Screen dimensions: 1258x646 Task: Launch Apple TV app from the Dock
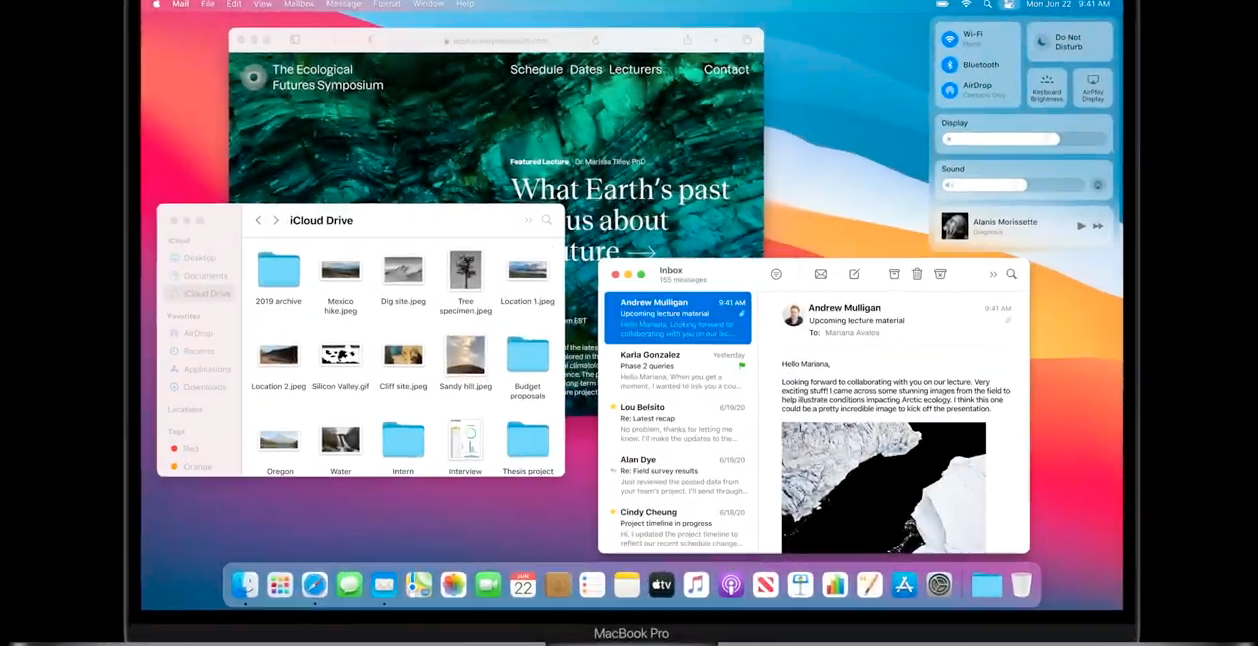(662, 585)
